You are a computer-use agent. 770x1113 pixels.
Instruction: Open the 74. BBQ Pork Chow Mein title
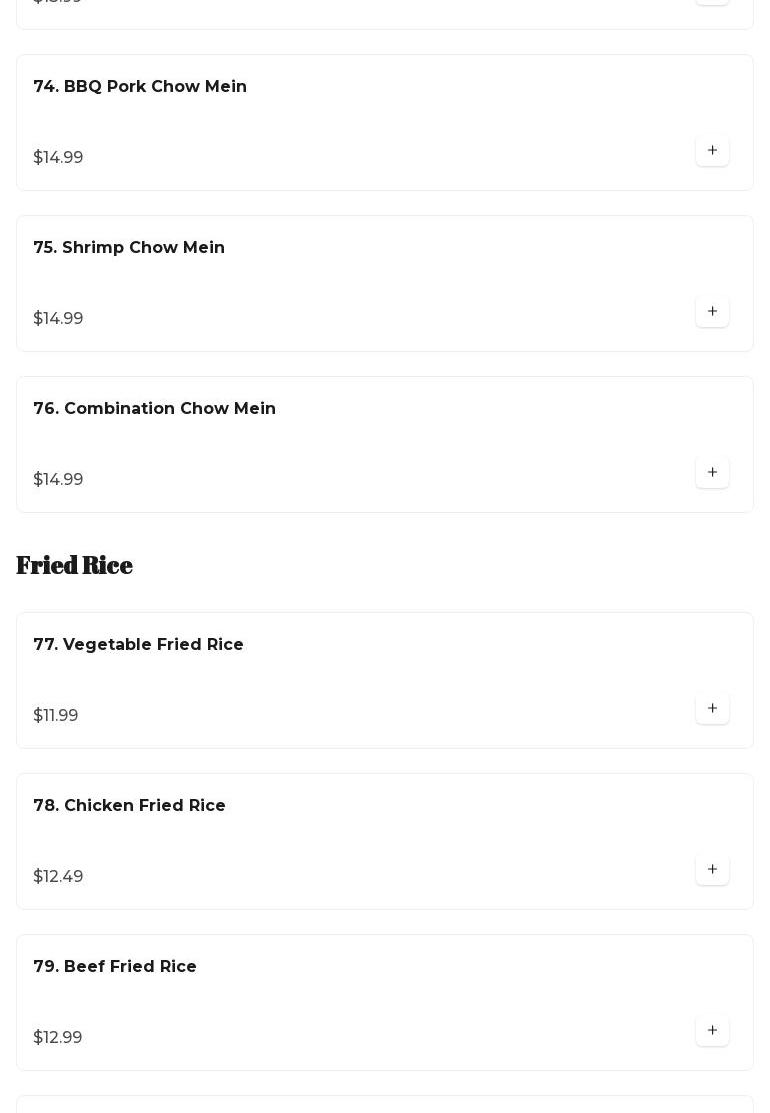(x=140, y=86)
